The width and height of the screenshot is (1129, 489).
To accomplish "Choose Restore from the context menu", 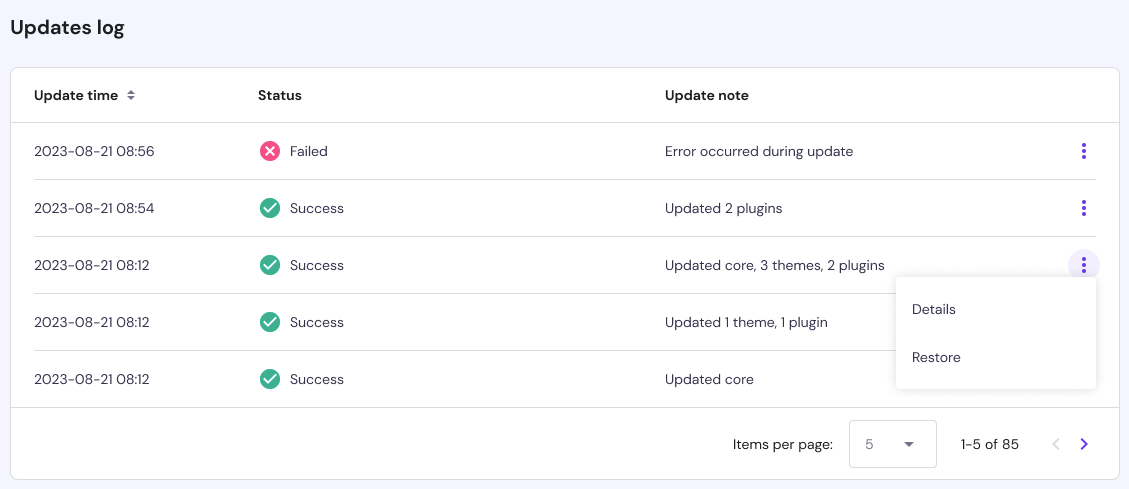I will click(936, 358).
